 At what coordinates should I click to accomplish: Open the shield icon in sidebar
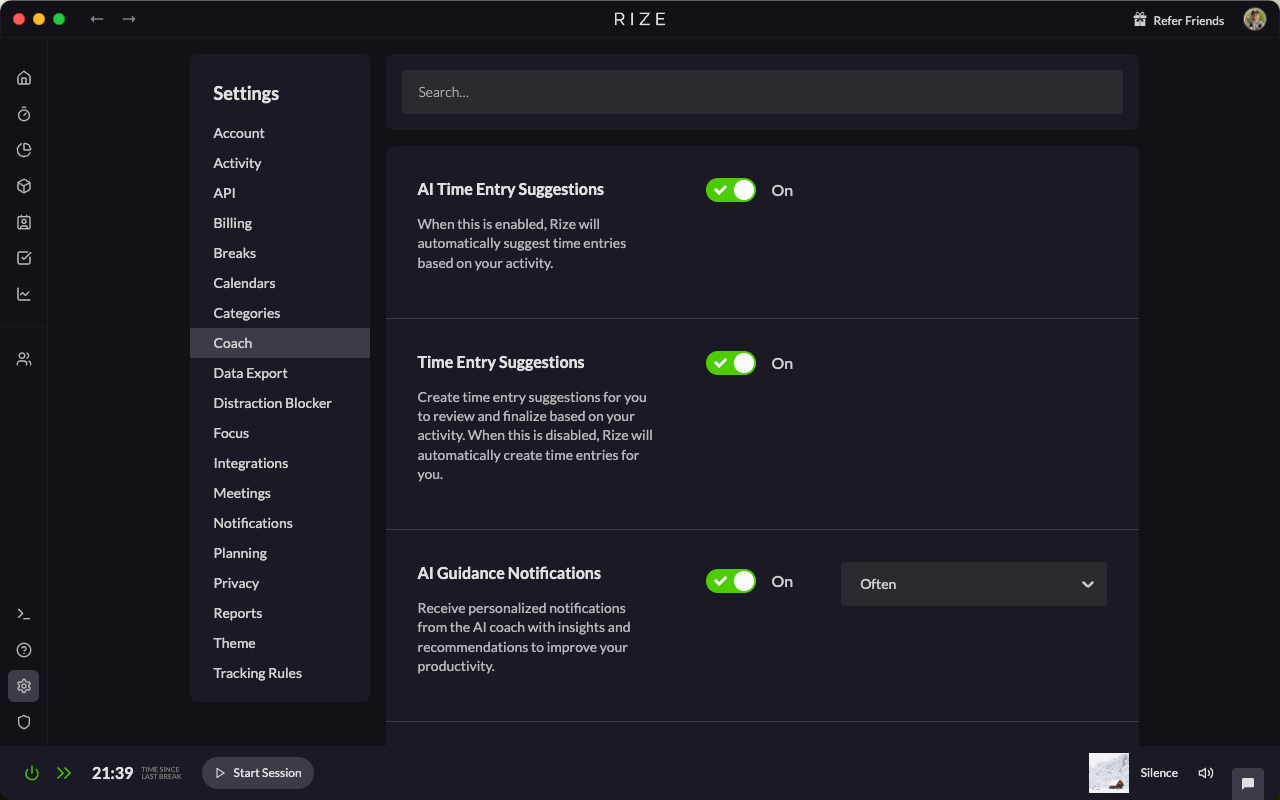(x=24, y=722)
